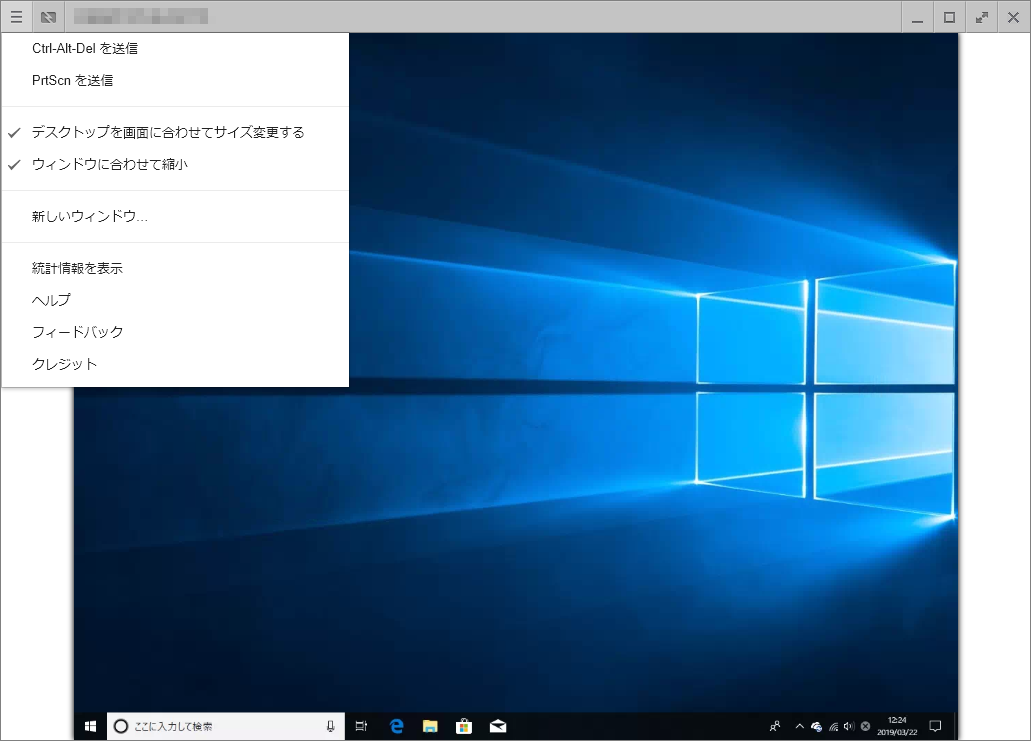Expand the hidden icons chevron in the tray
This screenshot has width=1031, height=741.
click(799, 726)
